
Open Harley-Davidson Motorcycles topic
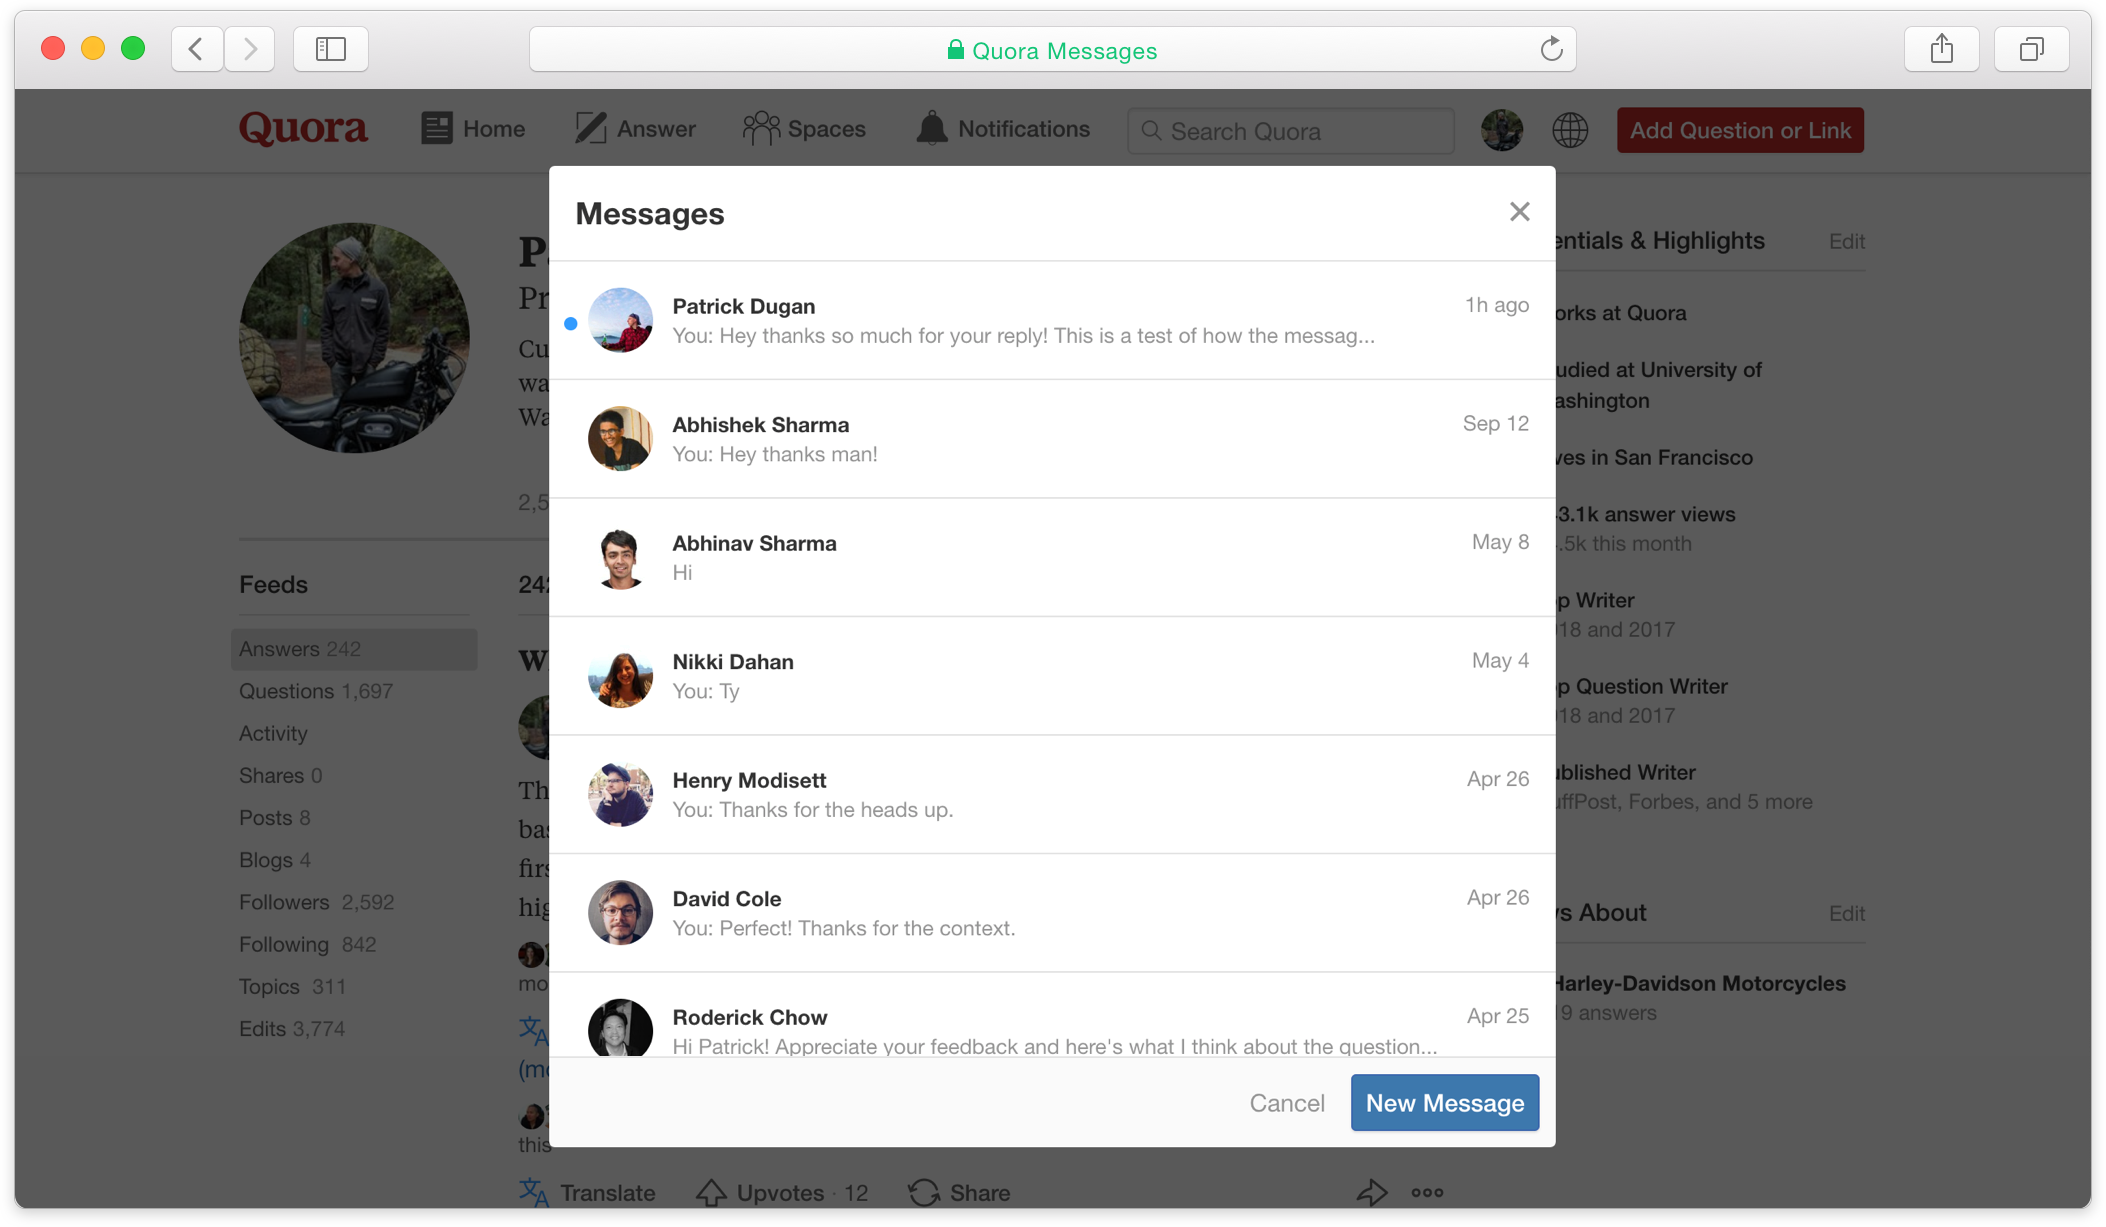click(1701, 983)
